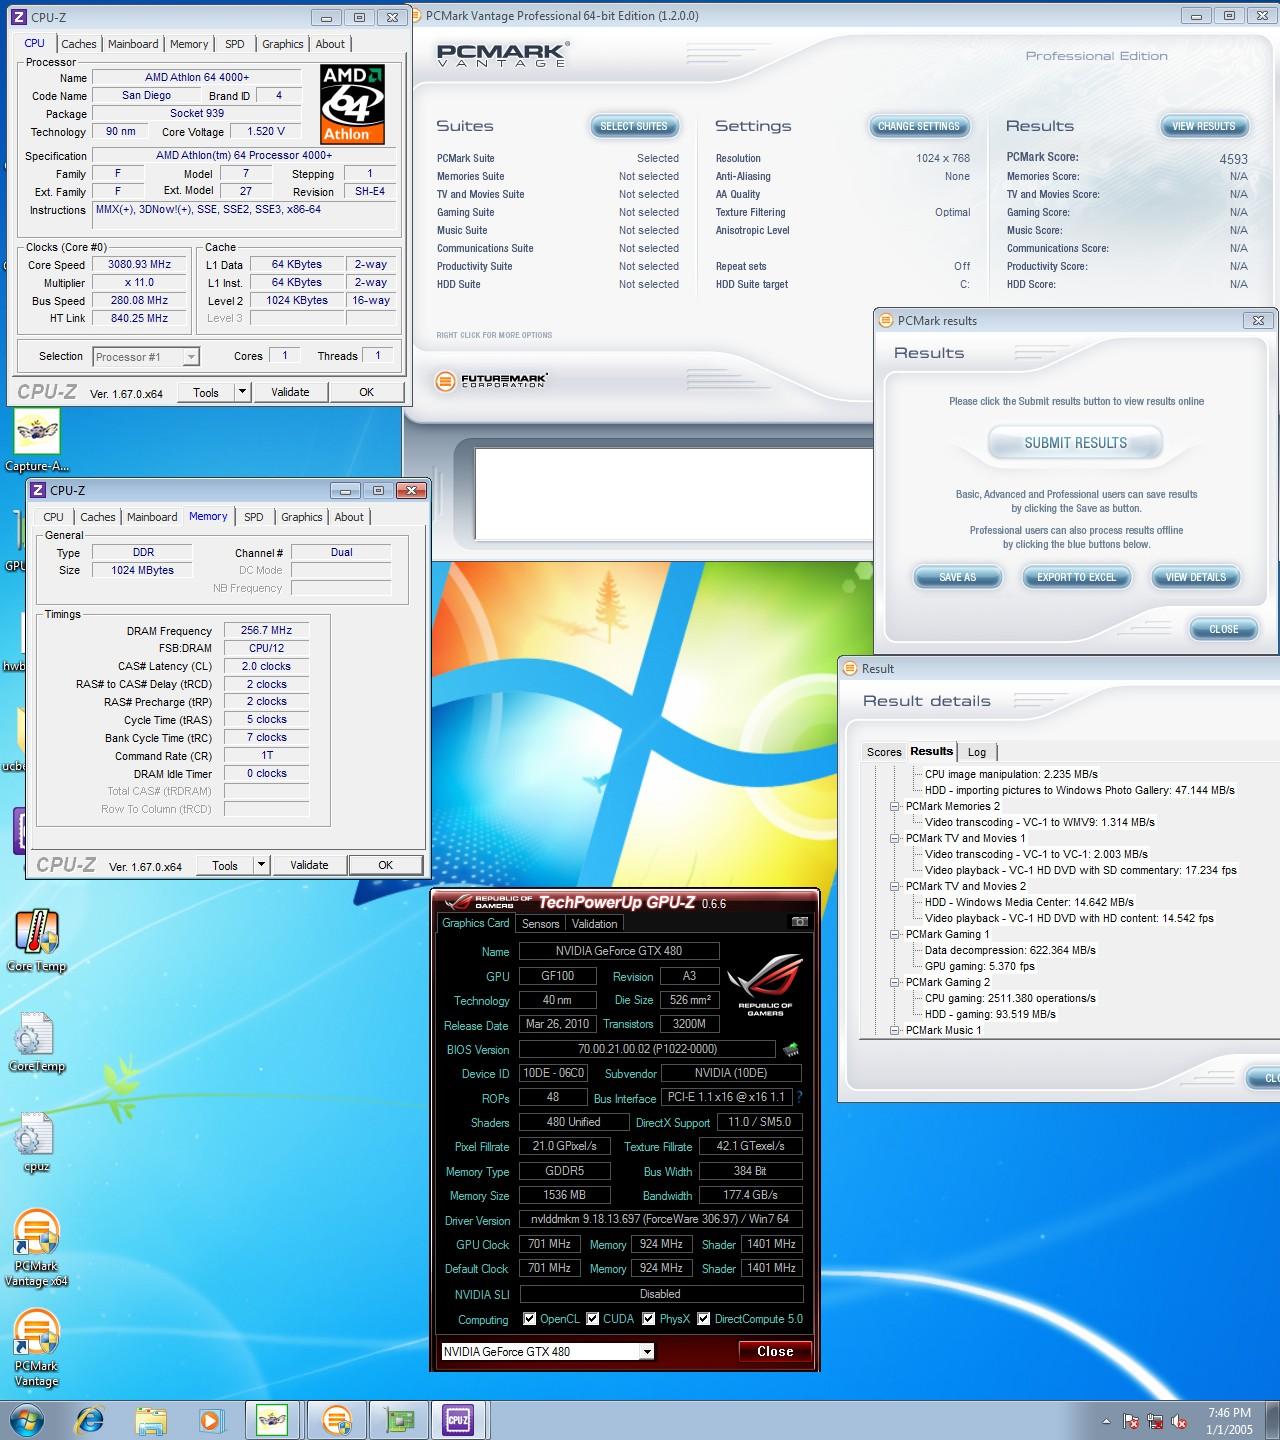Viewport: 1280px width, 1440px height.
Task: Open the muted volume tray icon
Action: tap(1179, 1421)
